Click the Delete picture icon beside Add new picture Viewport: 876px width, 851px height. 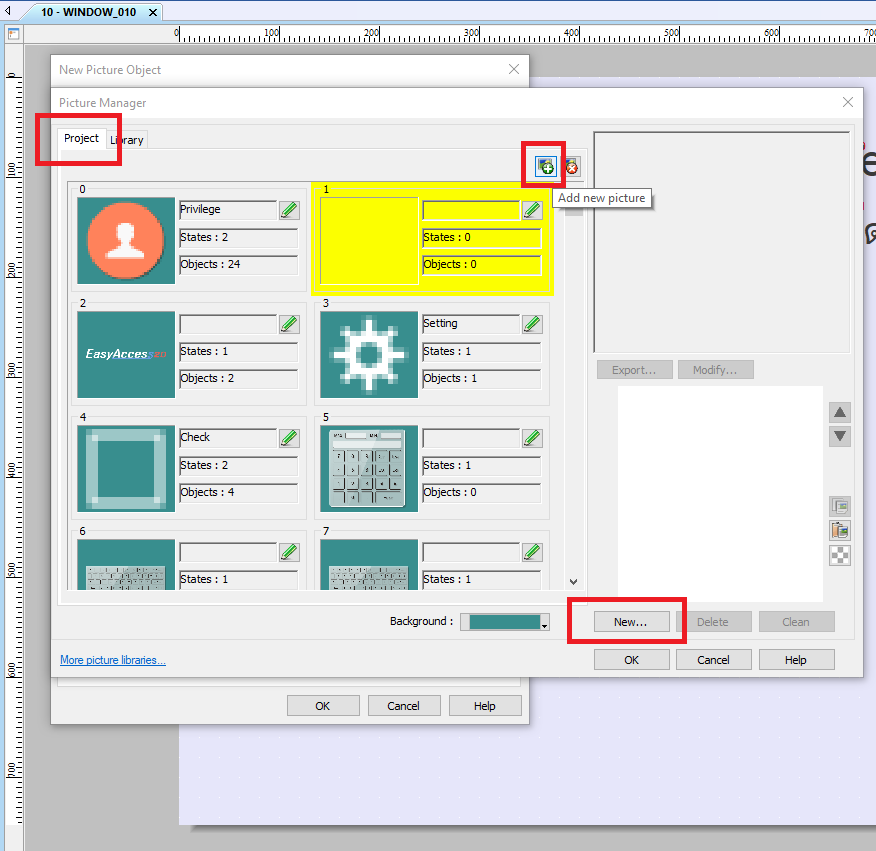pos(570,166)
